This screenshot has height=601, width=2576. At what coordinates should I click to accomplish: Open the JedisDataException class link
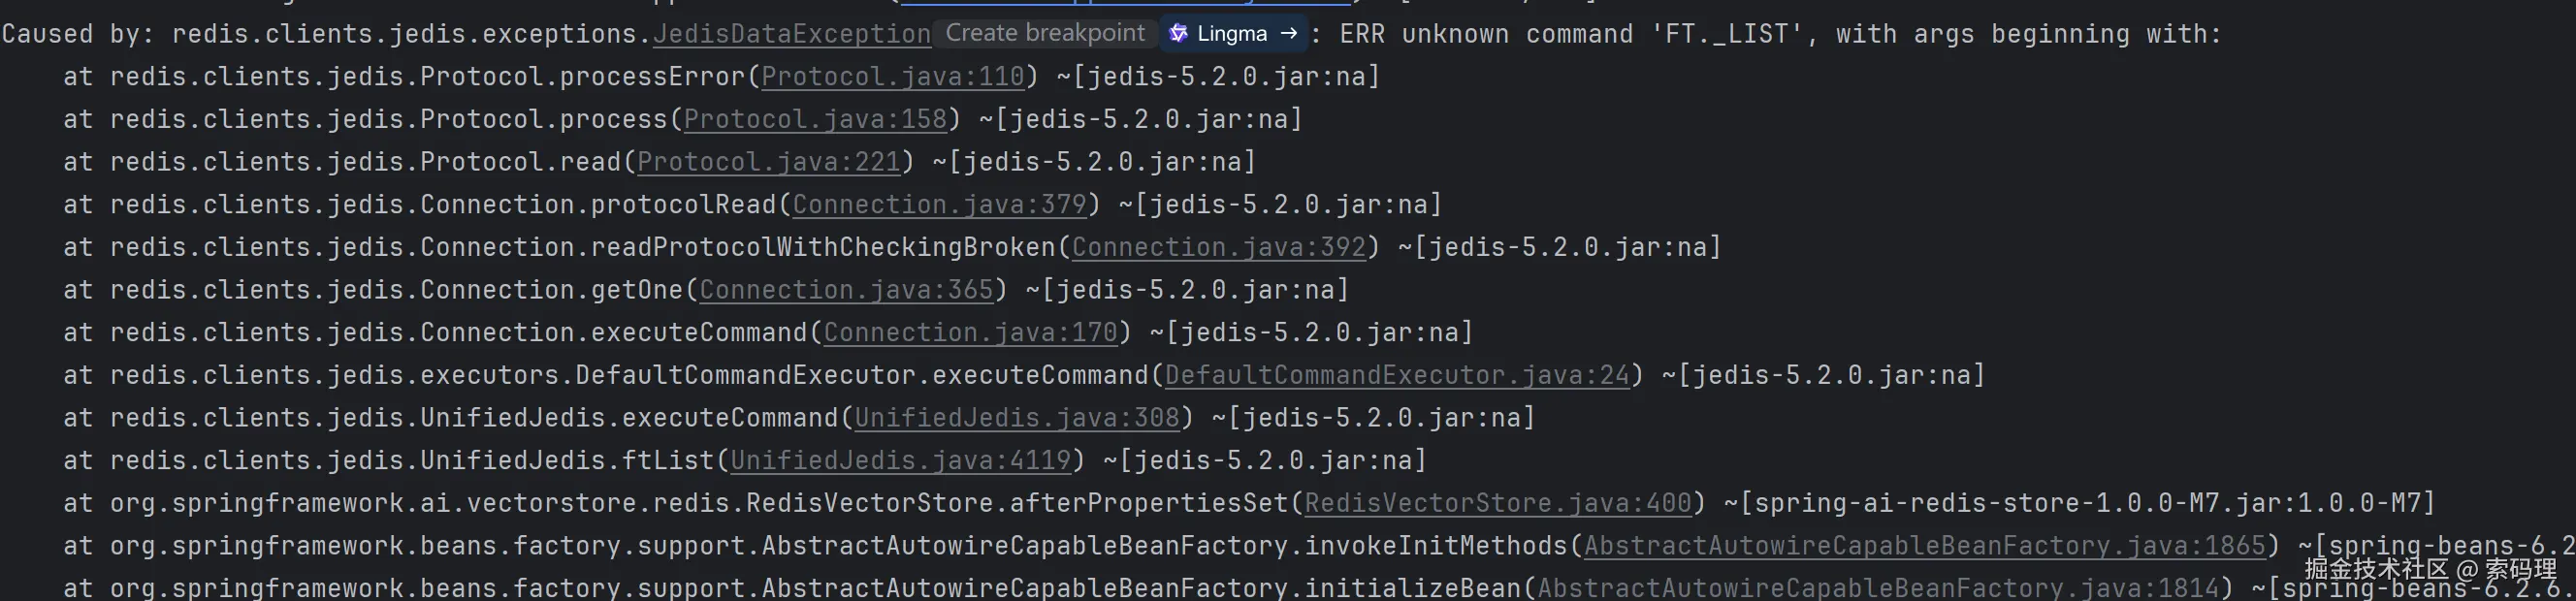[x=792, y=34]
